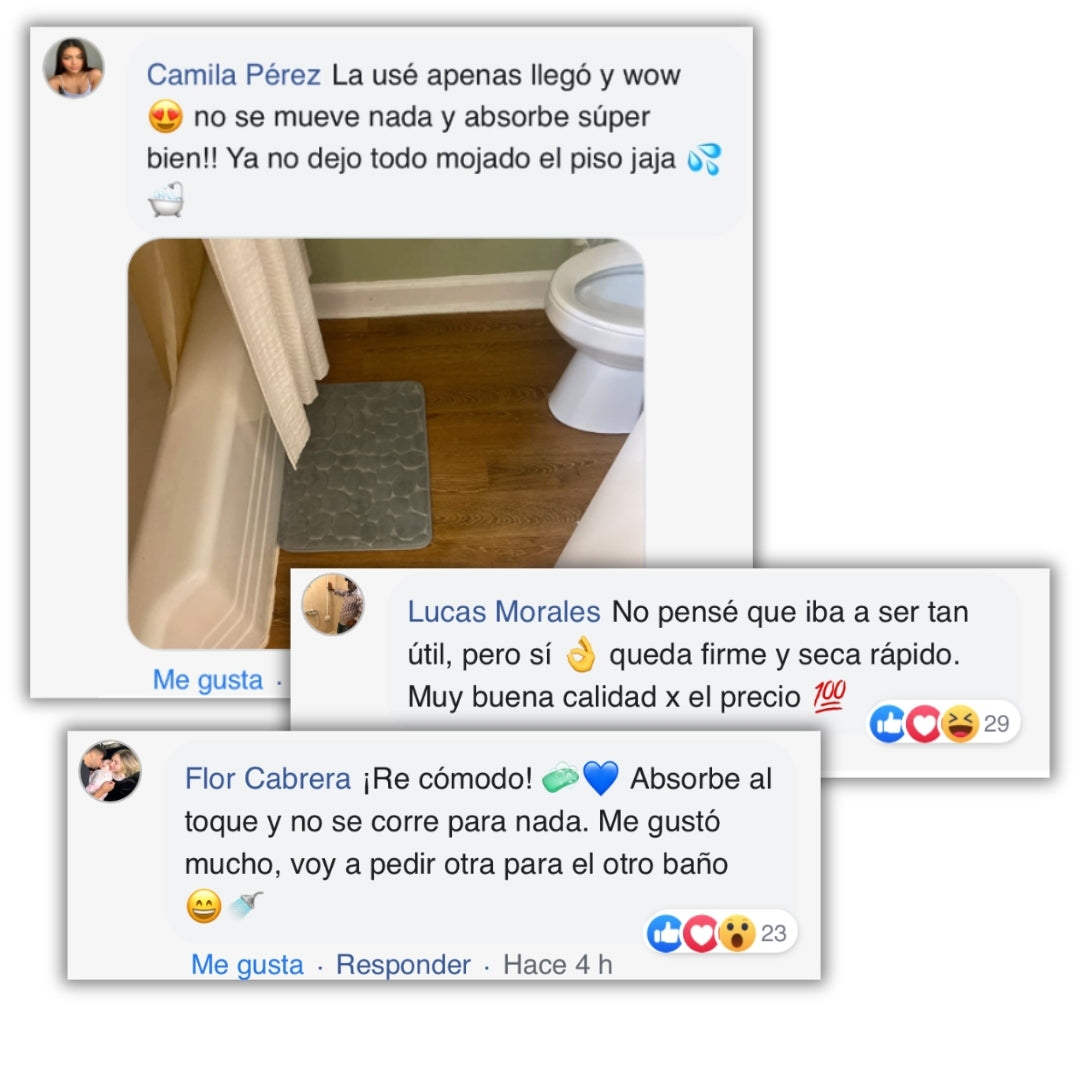This screenshot has height=1065, width=1080.
Task: Click the Flor Cabrera name link
Action: coord(267,779)
